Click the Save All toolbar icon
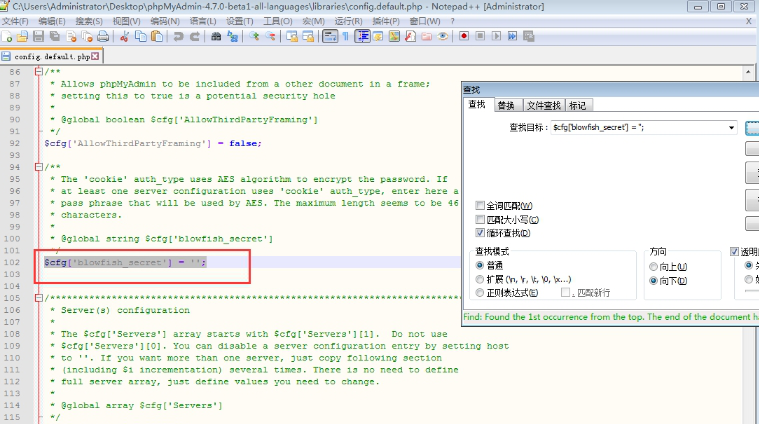Image resolution: width=759 pixels, height=440 pixels. coord(55,36)
